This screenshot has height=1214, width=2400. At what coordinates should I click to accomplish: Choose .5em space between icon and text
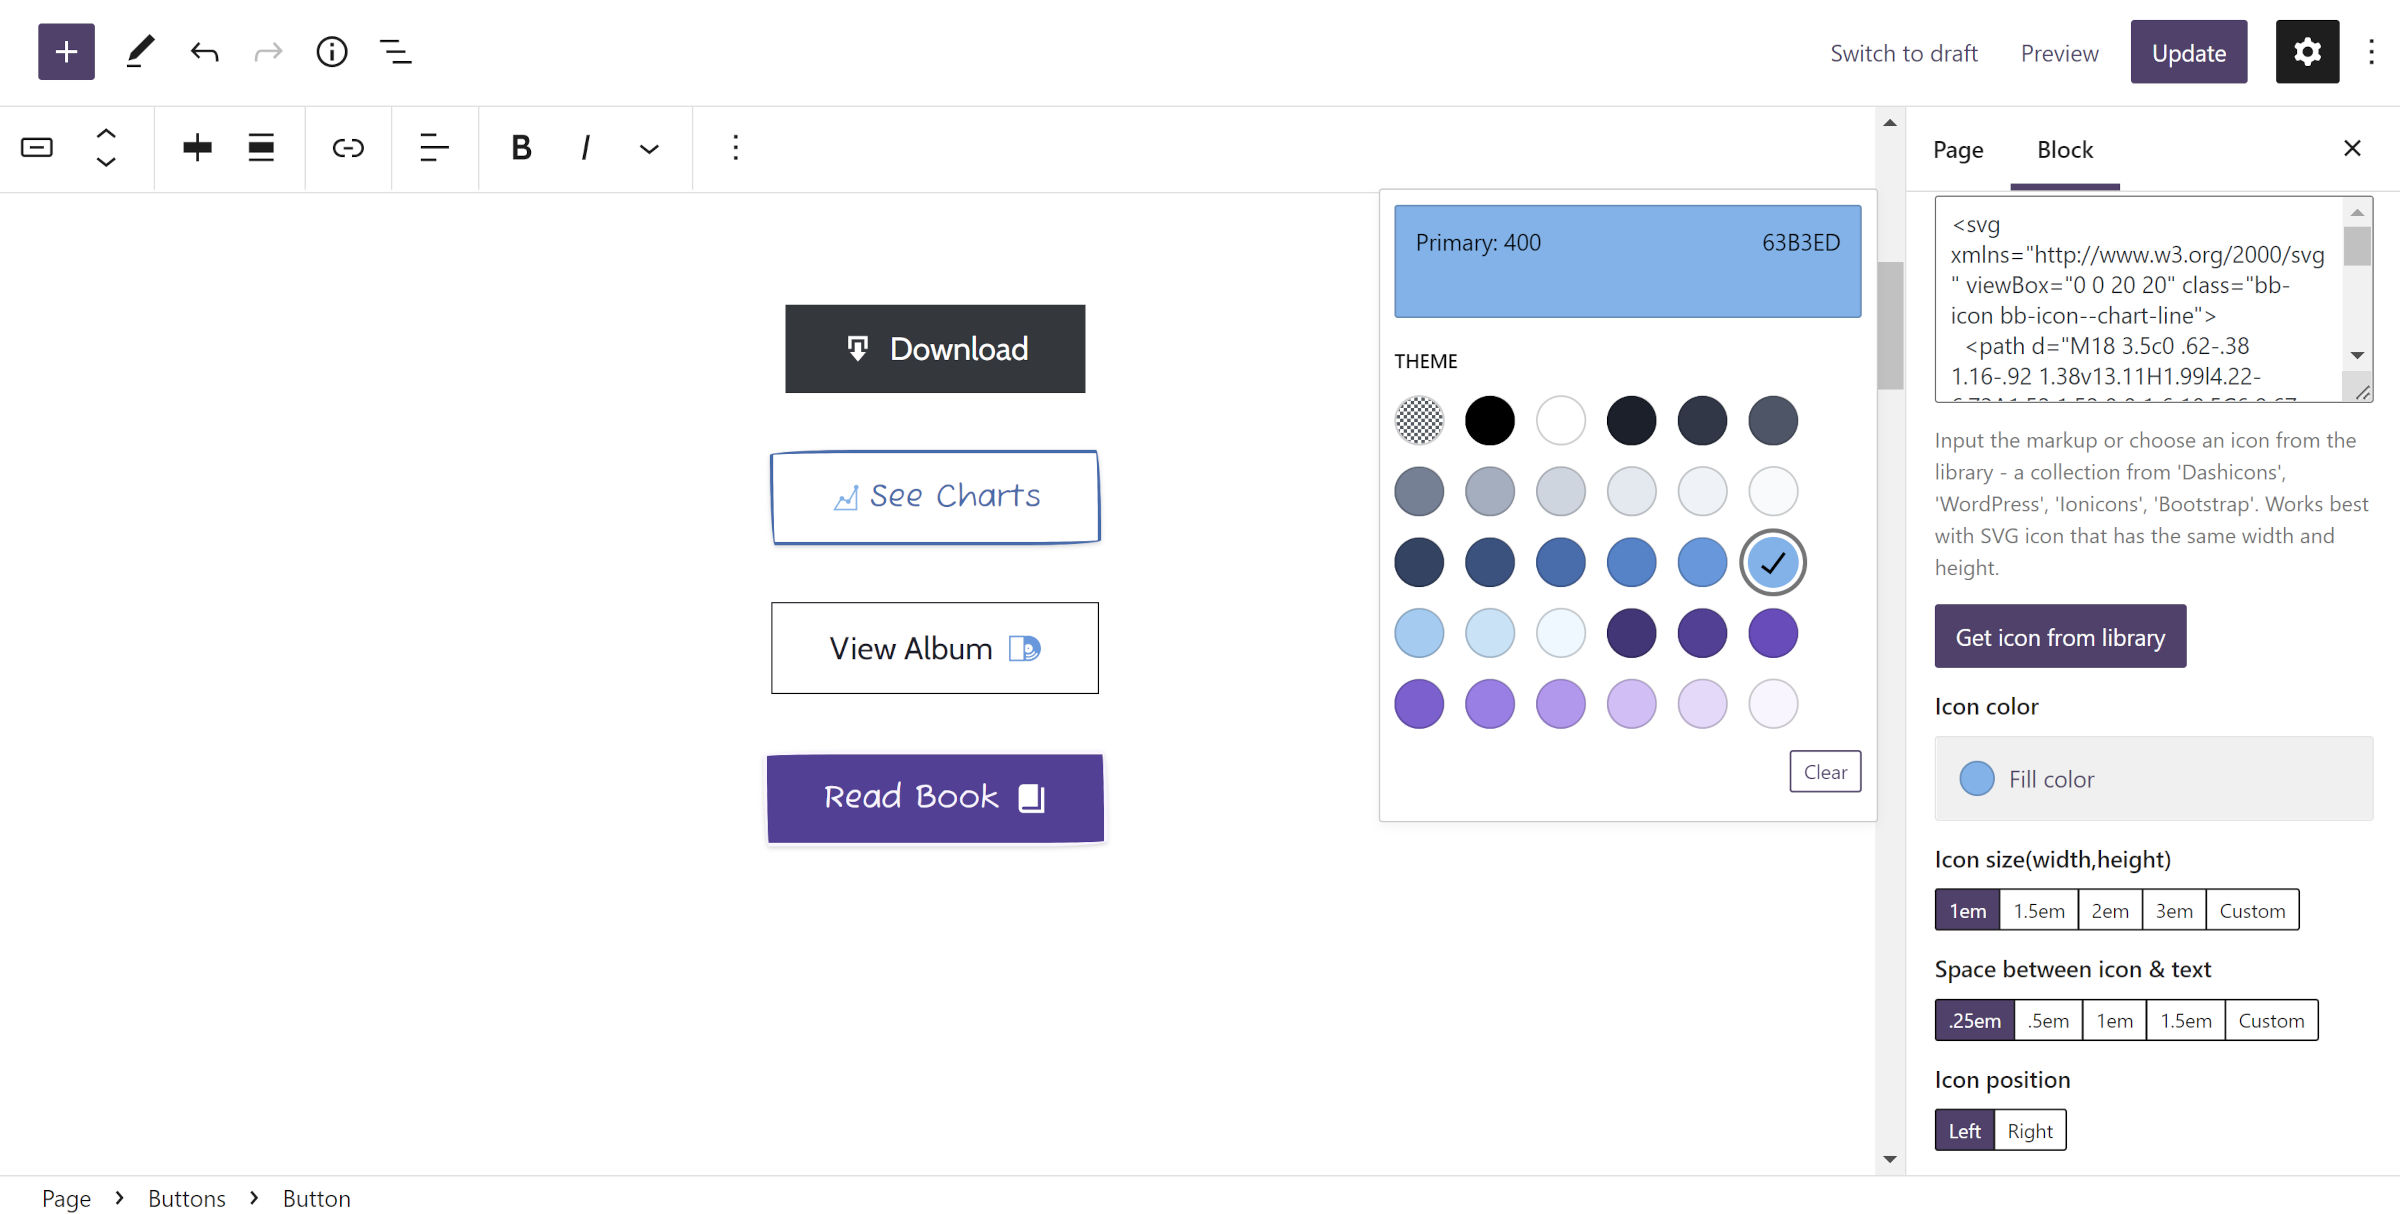[2048, 1021]
